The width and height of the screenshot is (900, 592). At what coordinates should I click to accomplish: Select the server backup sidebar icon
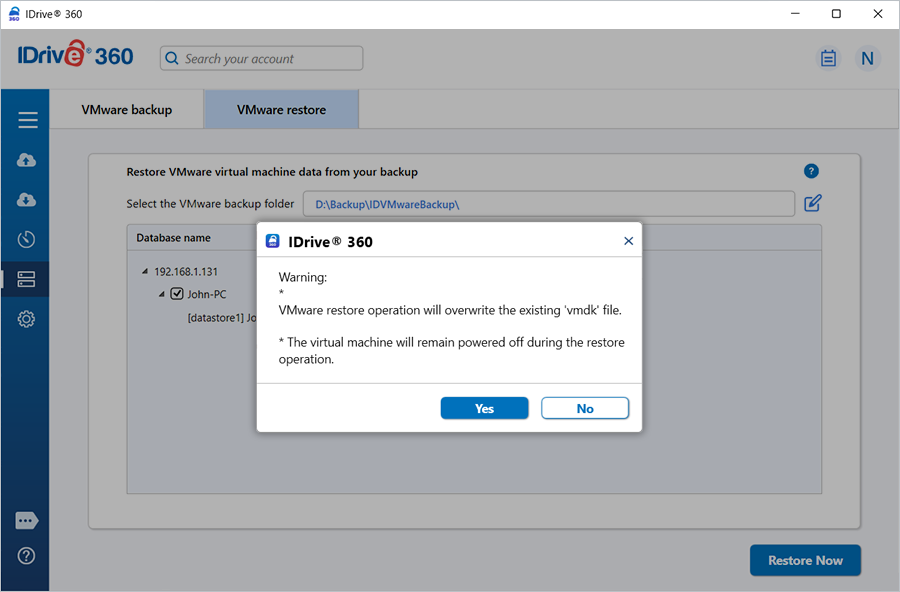click(x=27, y=279)
